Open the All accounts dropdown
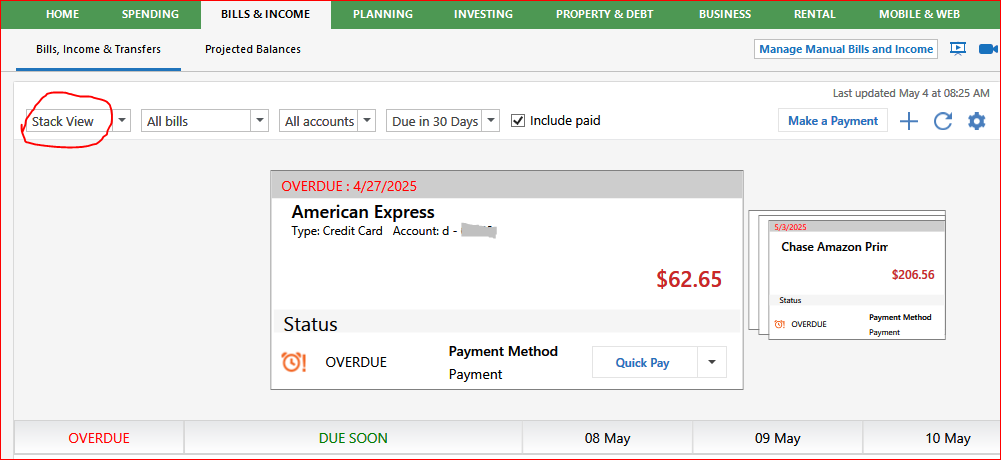 (x=327, y=121)
